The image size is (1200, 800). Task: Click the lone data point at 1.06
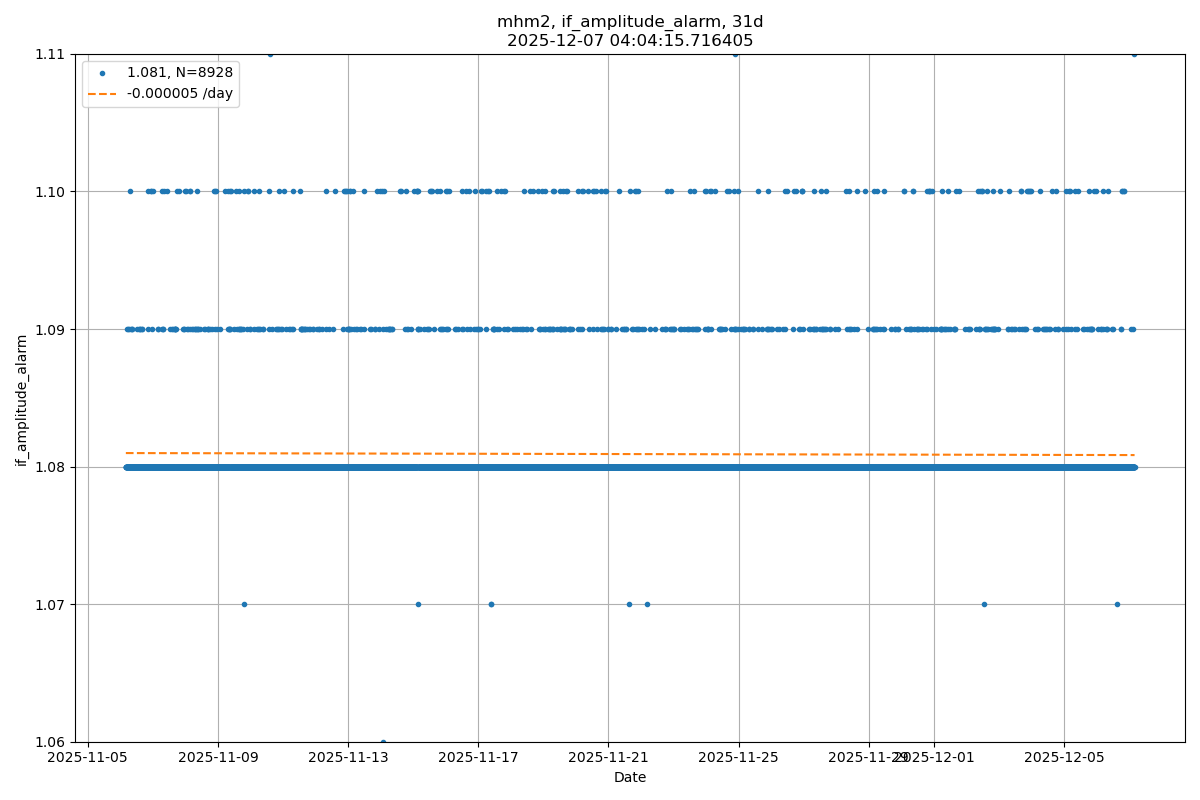click(x=383, y=742)
